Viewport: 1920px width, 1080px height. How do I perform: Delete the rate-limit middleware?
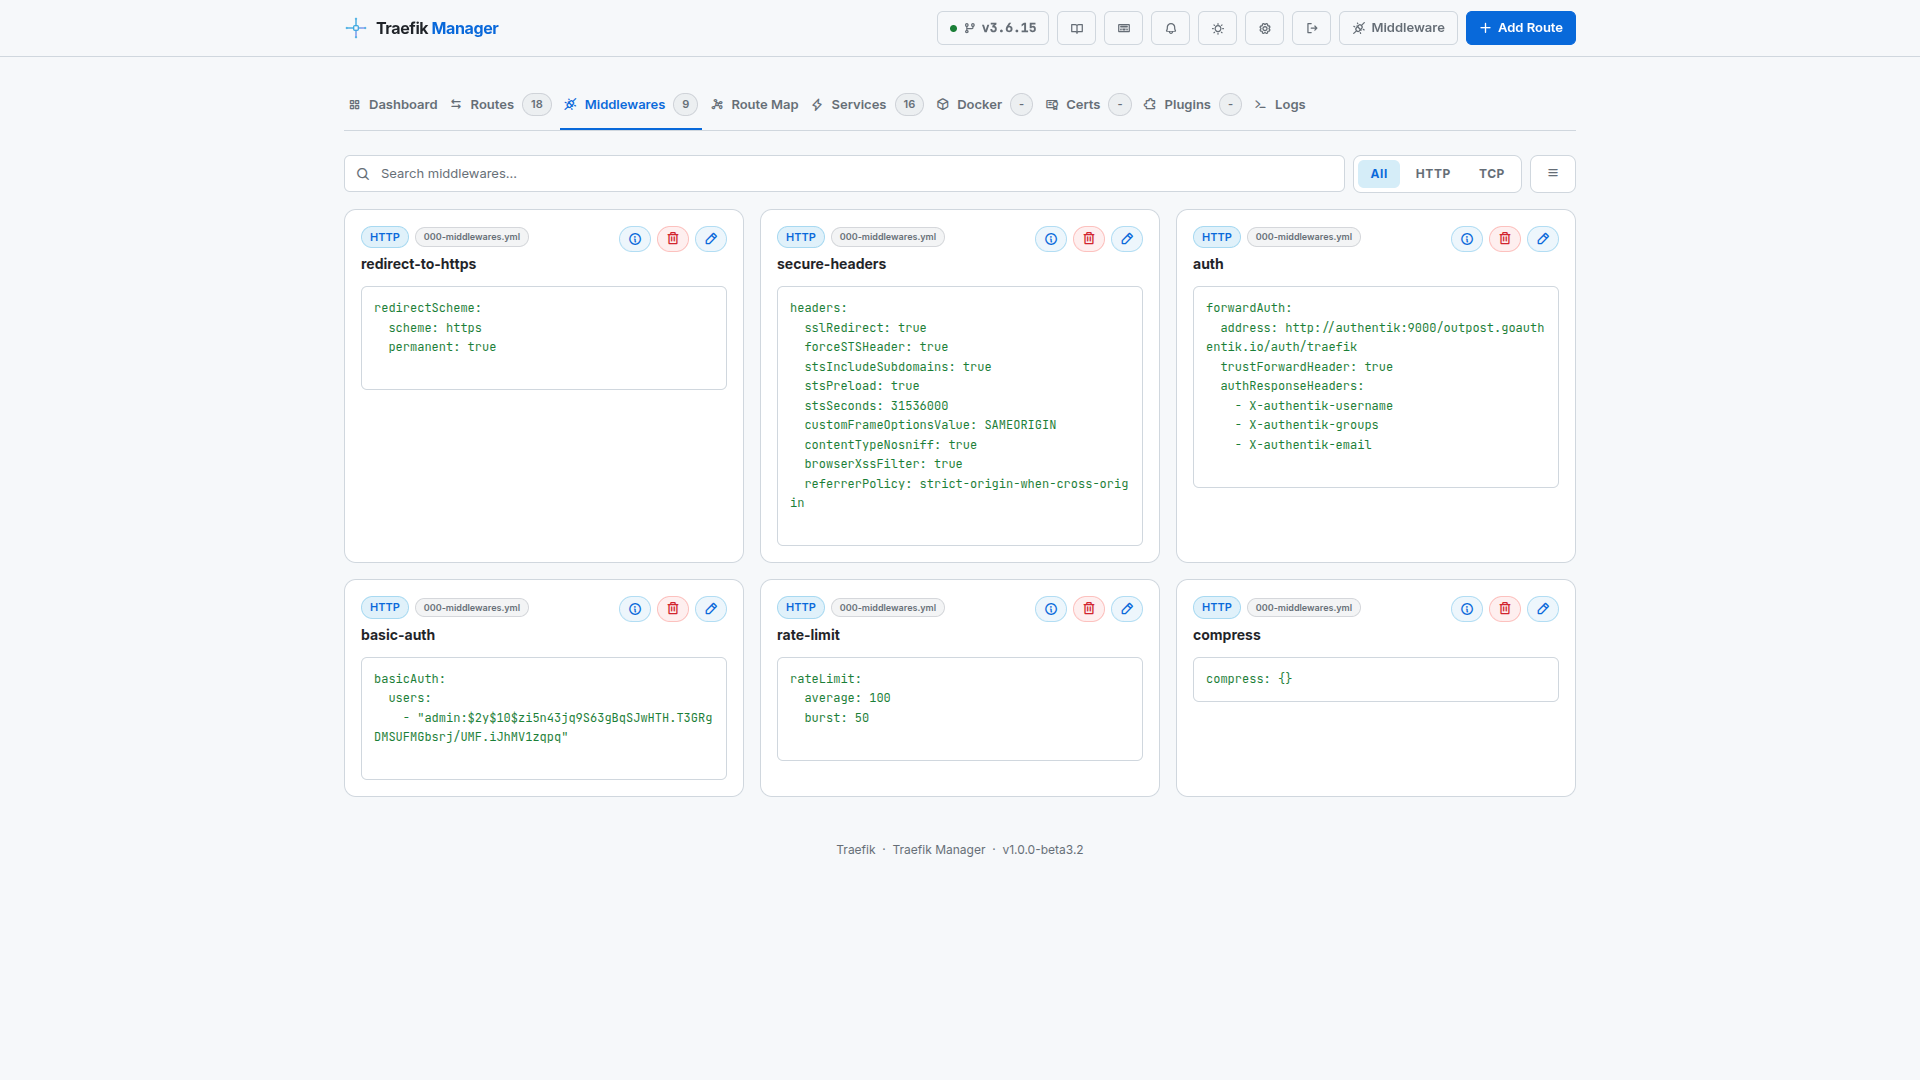1089,609
